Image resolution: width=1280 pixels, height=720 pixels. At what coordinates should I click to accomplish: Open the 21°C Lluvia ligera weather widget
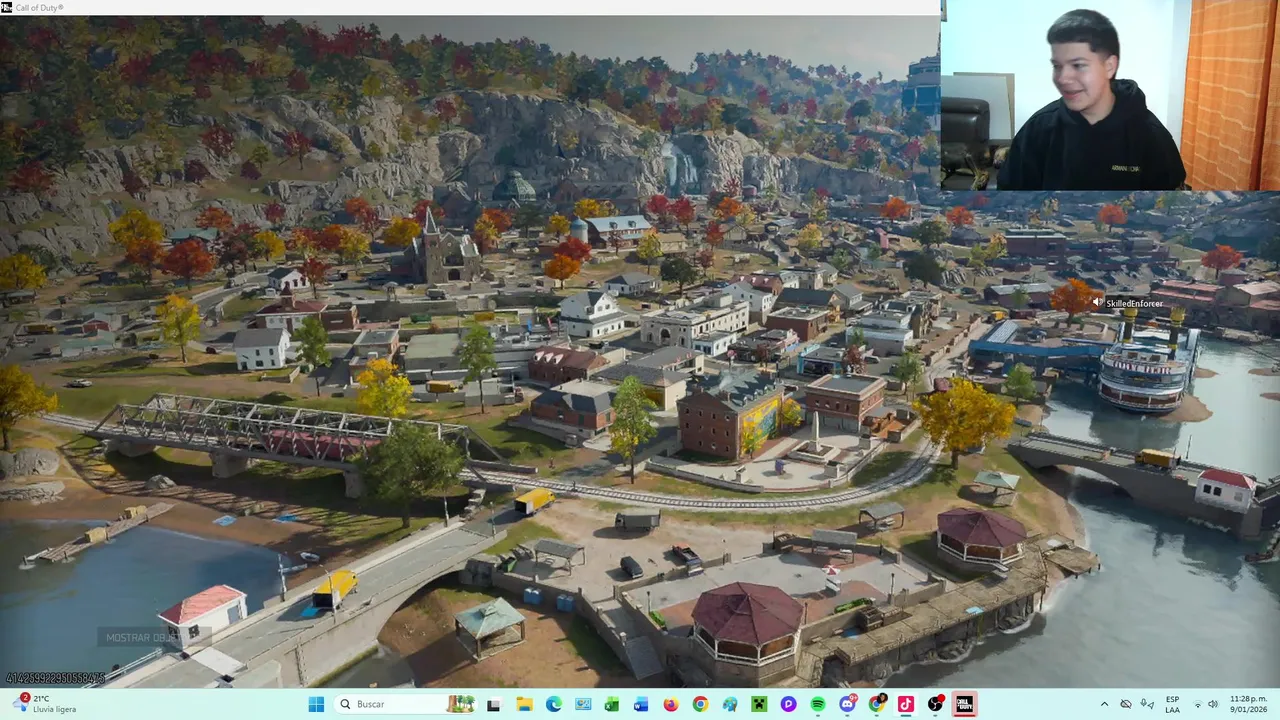45,704
